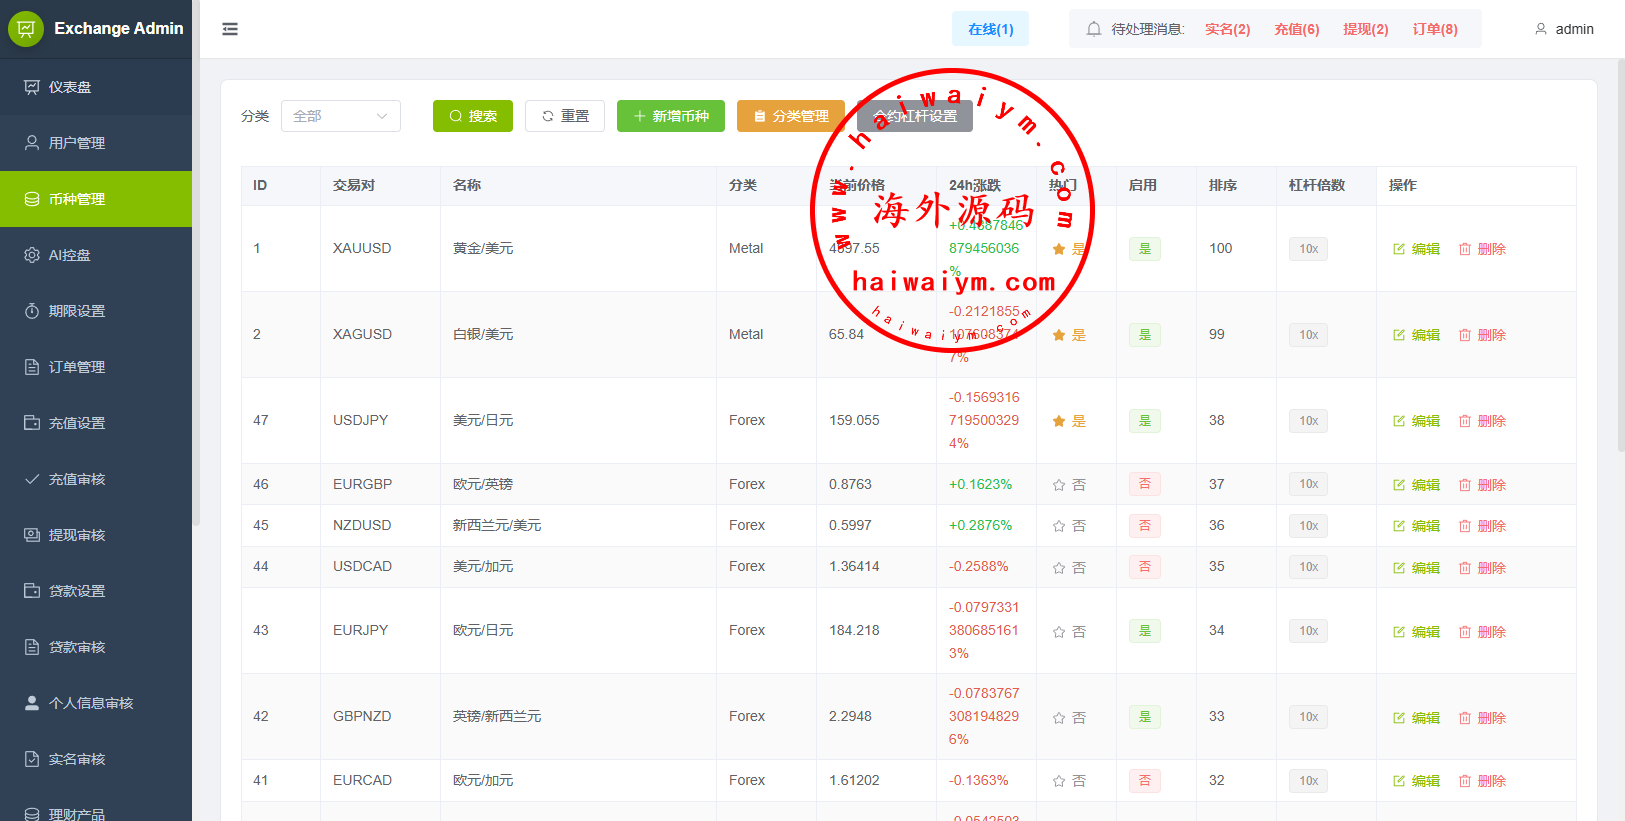1625x821 pixels.
Task: Open 订单管理 in the sidebar
Action: 96,367
